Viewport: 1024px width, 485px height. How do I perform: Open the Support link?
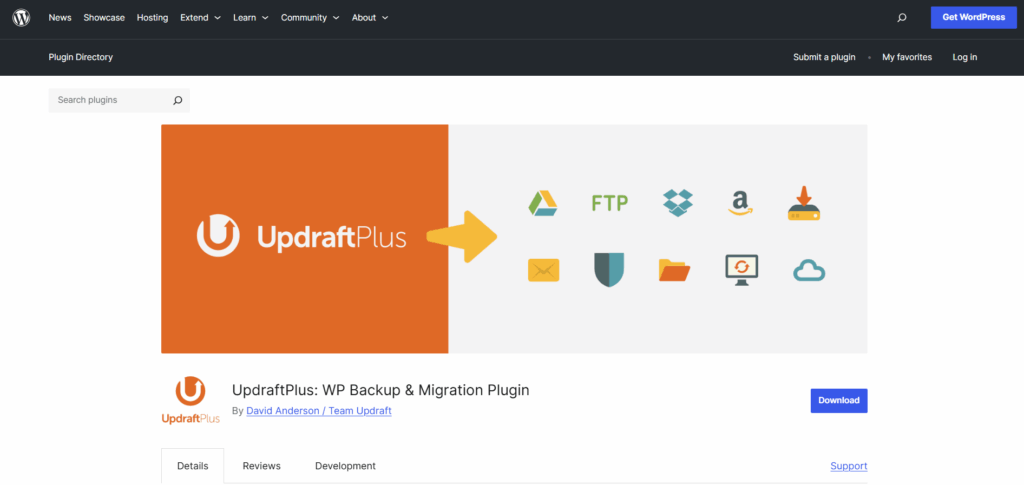click(x=848, y=466)
